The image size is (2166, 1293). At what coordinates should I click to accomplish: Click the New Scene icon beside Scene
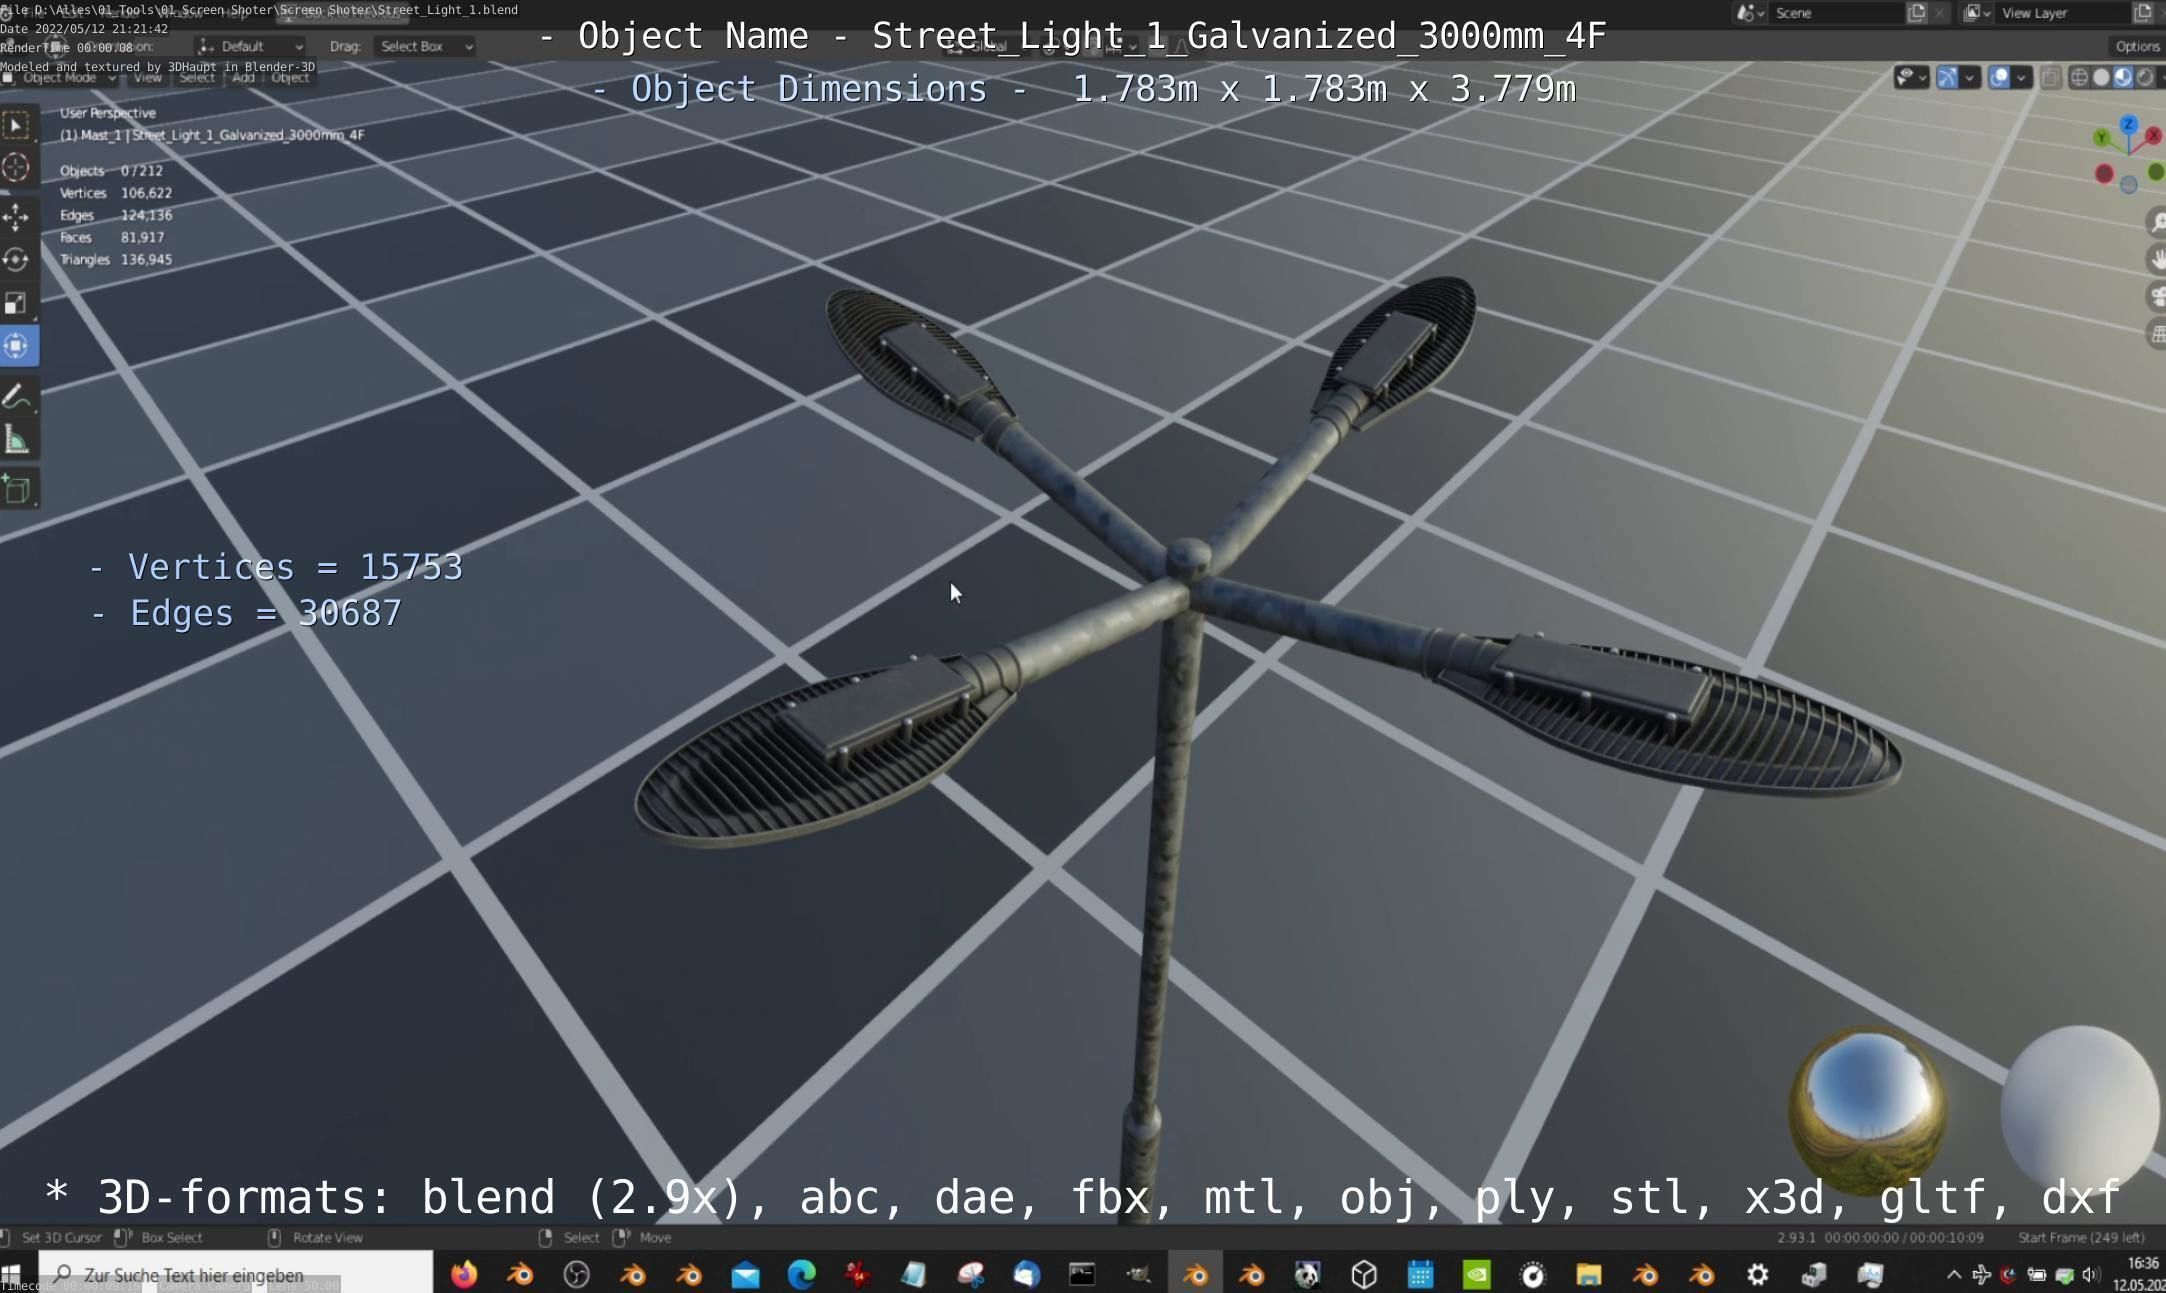click(1916, 13)
